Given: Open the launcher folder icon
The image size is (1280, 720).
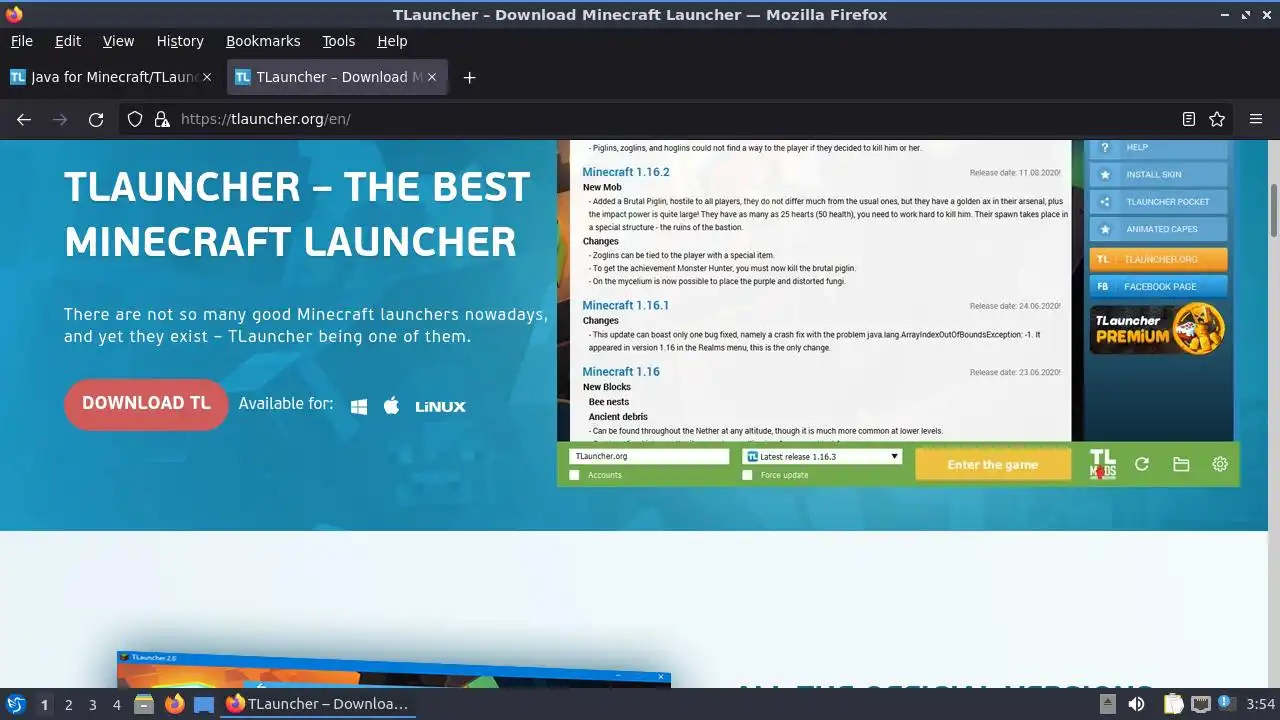Looking at the screenshot, I should (1181, 464).
